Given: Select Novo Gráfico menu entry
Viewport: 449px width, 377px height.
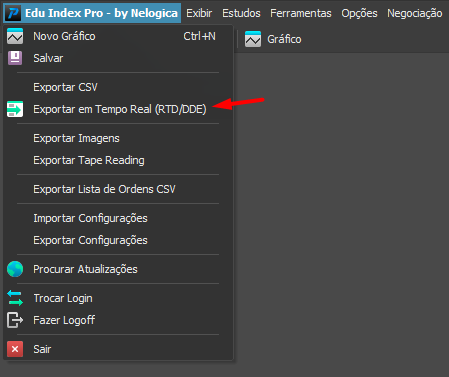Looking at the screenshot, I should [118, 36].
